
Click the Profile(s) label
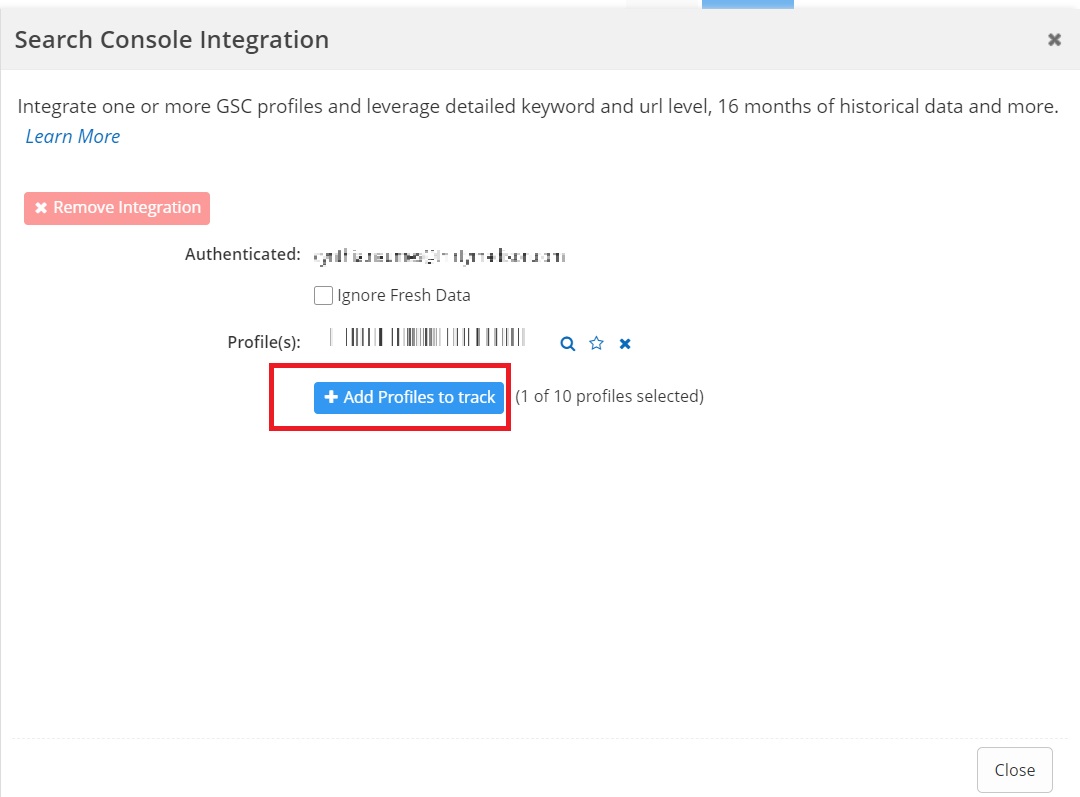(x=263, y=343)
